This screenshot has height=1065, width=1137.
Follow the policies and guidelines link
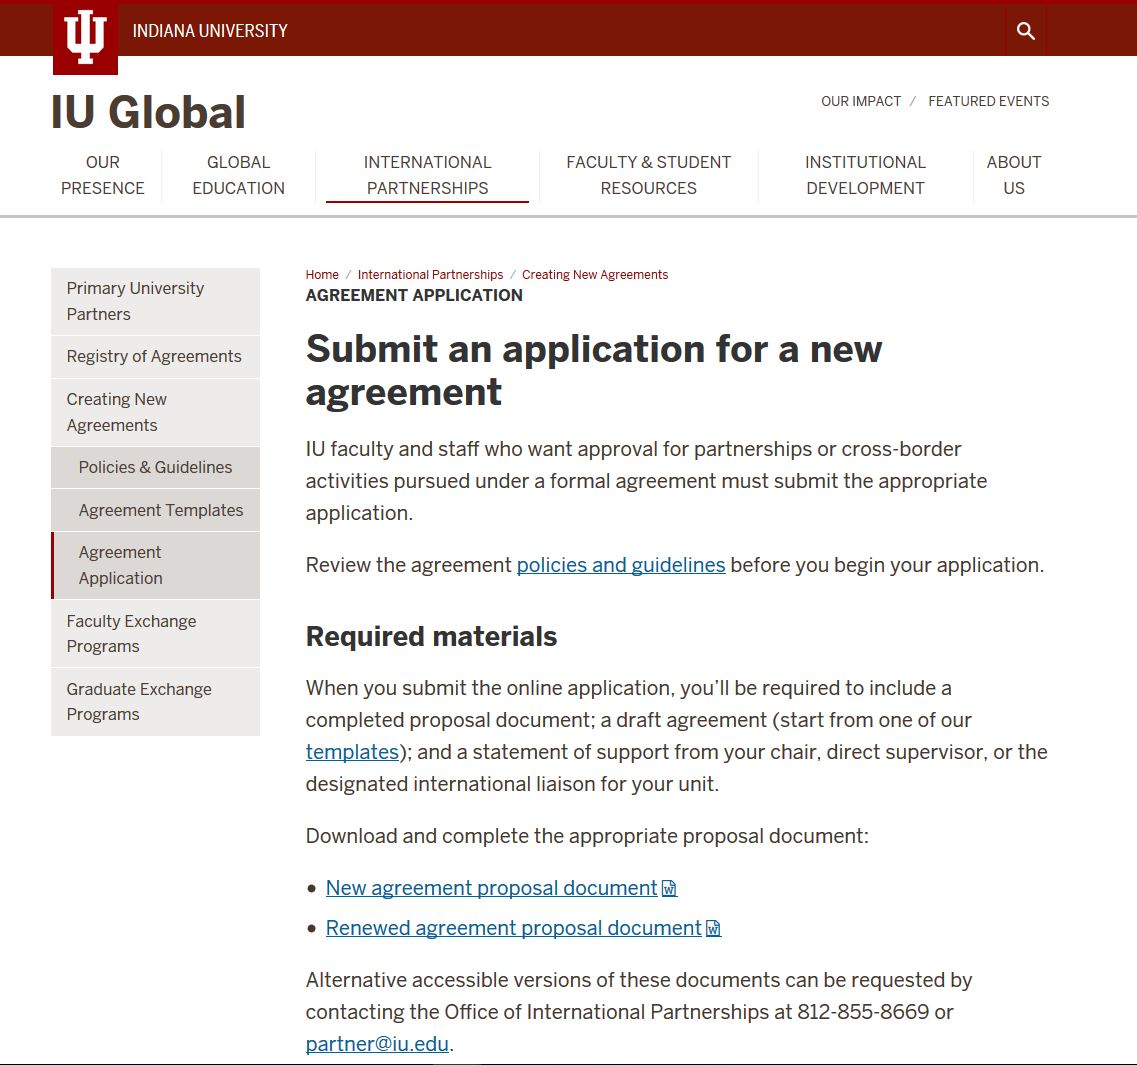click(x=620, y=565)
